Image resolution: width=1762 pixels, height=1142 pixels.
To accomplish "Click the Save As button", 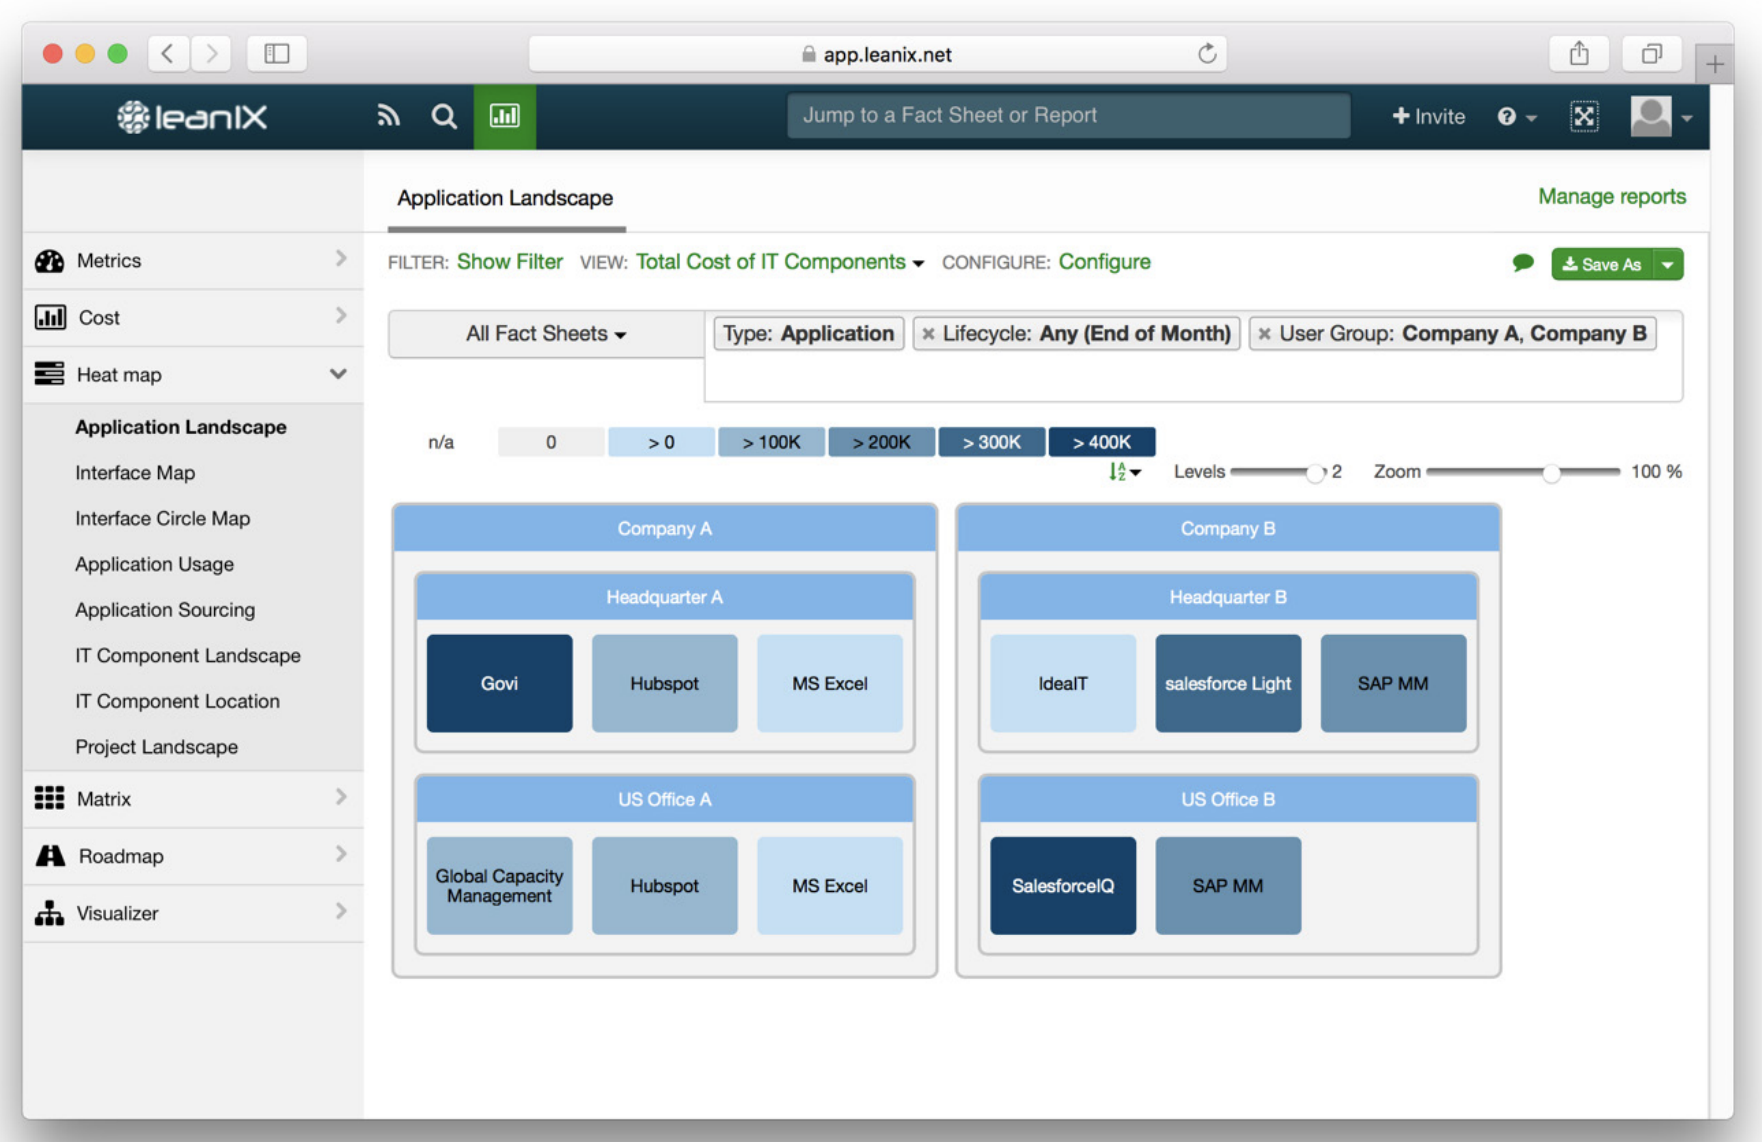I will [1603, 264].
